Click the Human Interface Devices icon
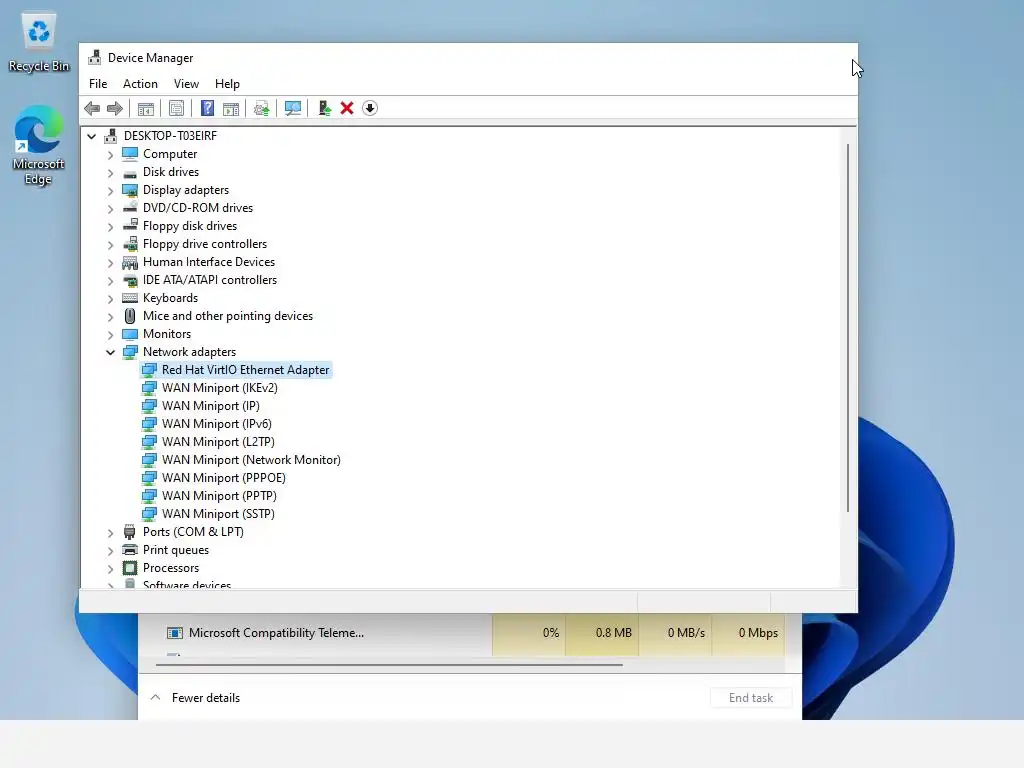This screenshot has width=1024, height=768. click(130, 262)
